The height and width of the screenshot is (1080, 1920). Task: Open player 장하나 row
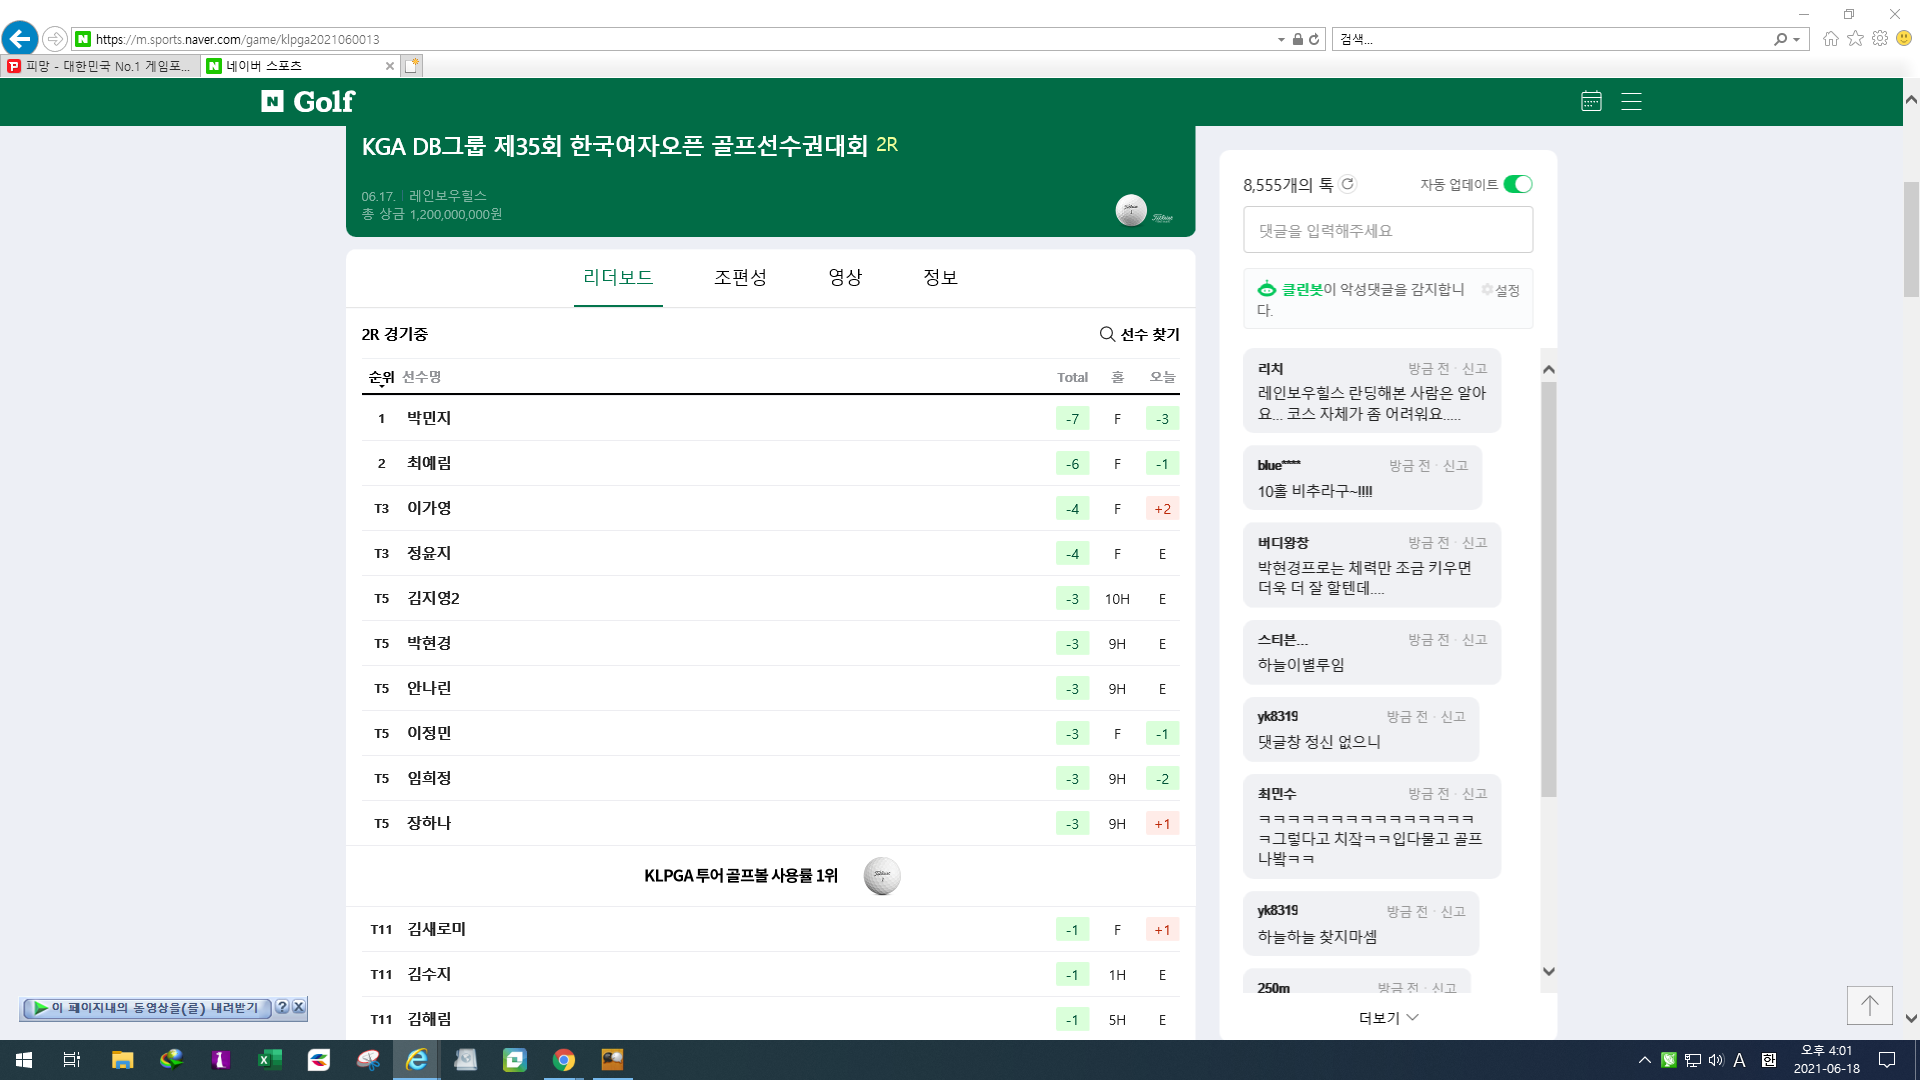click(770, 823)
